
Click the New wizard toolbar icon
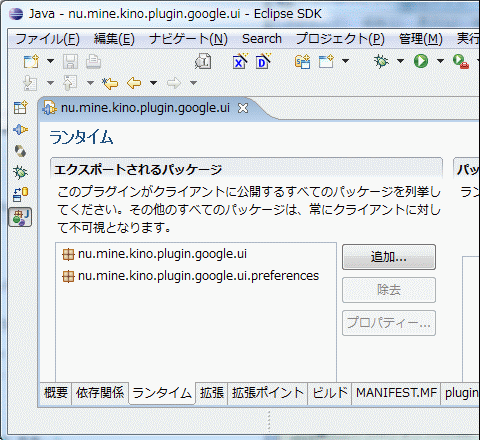[31, 61]
